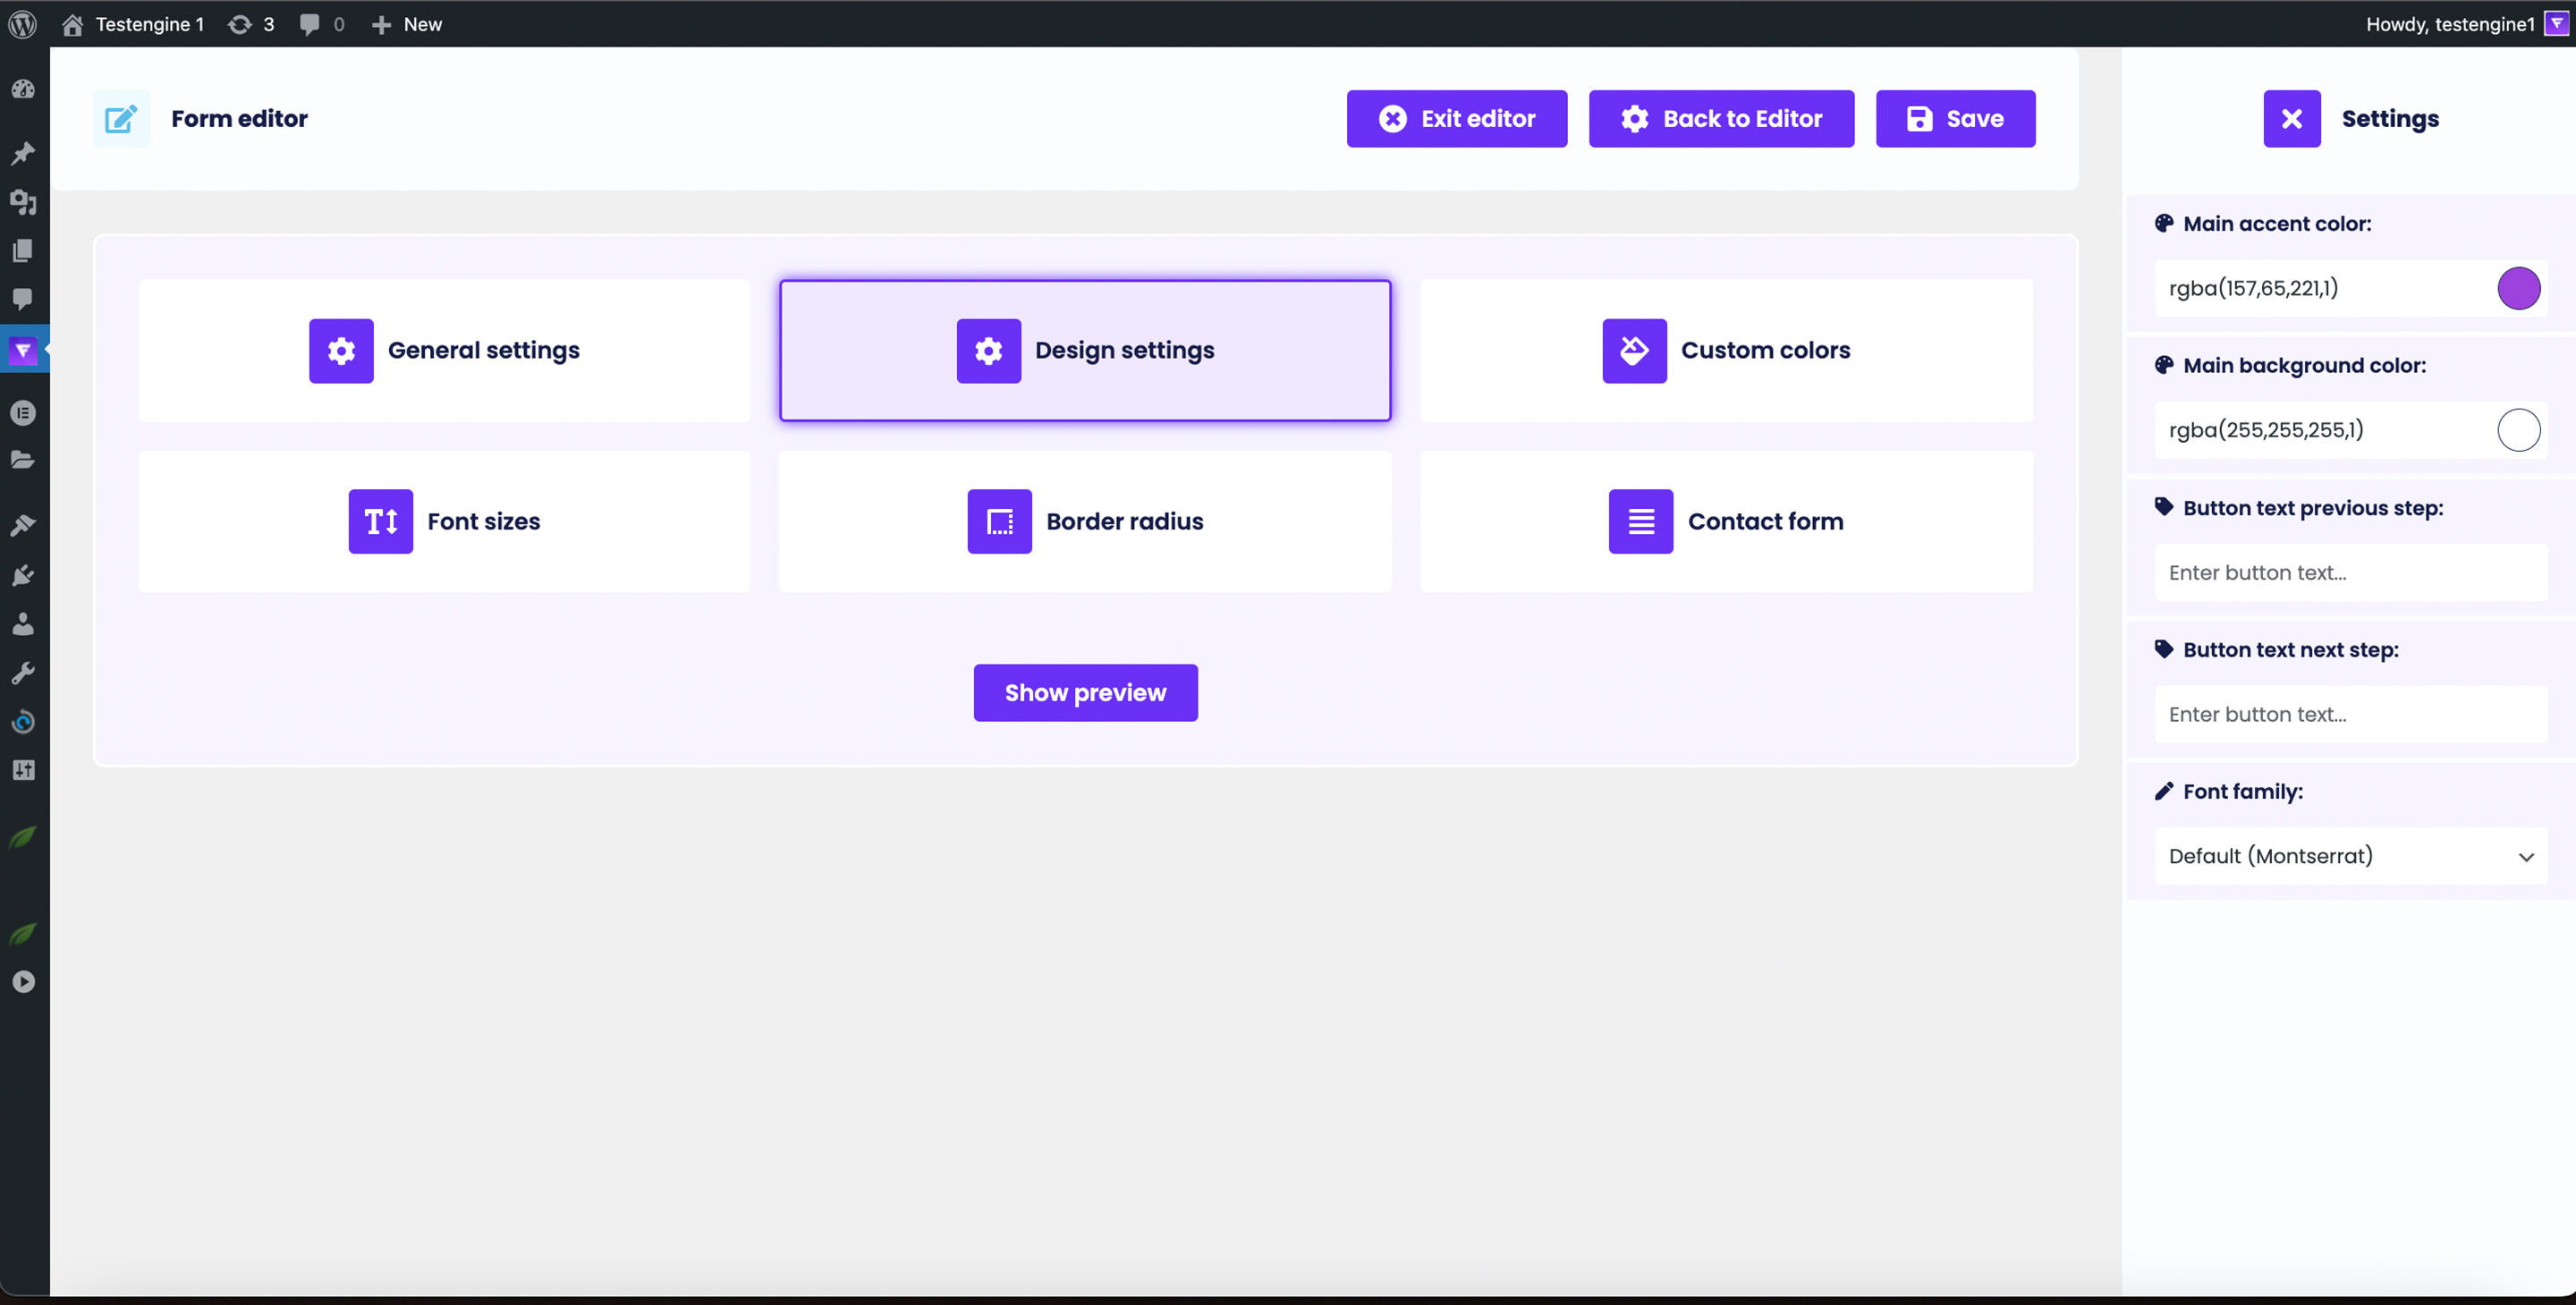Click the blue circular-arrow sidebar icon

pos(23,721)
